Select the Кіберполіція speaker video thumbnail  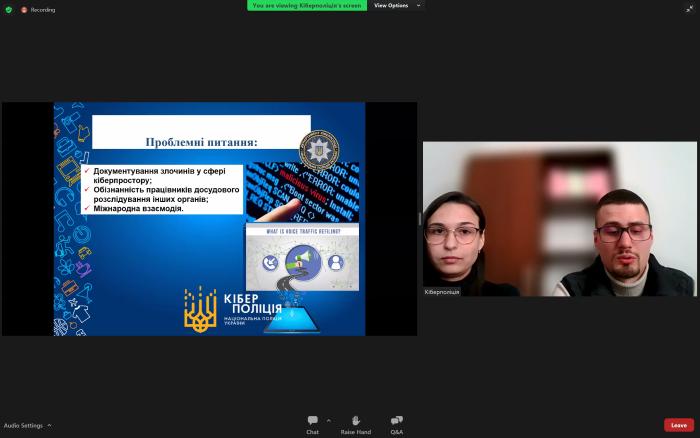pyautogui.click(x=559, y=218)
